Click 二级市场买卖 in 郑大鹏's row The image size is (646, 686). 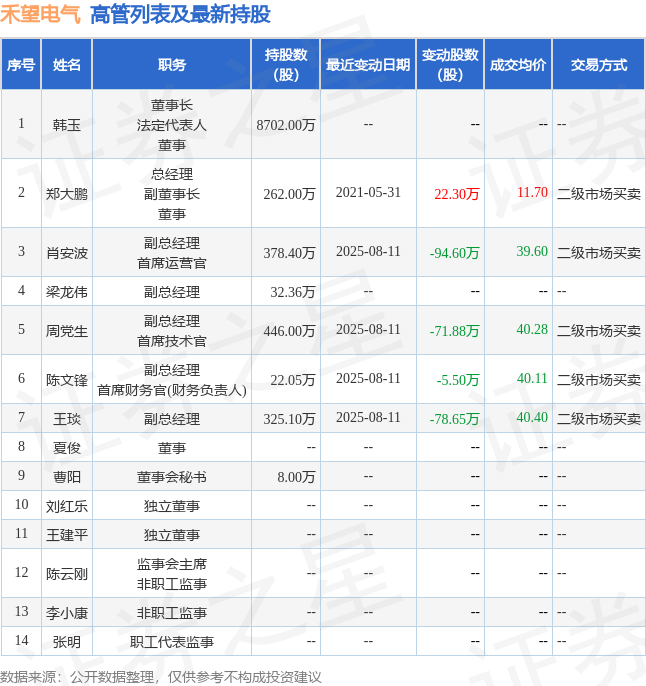pyautogui.click(x=599, y=194)
